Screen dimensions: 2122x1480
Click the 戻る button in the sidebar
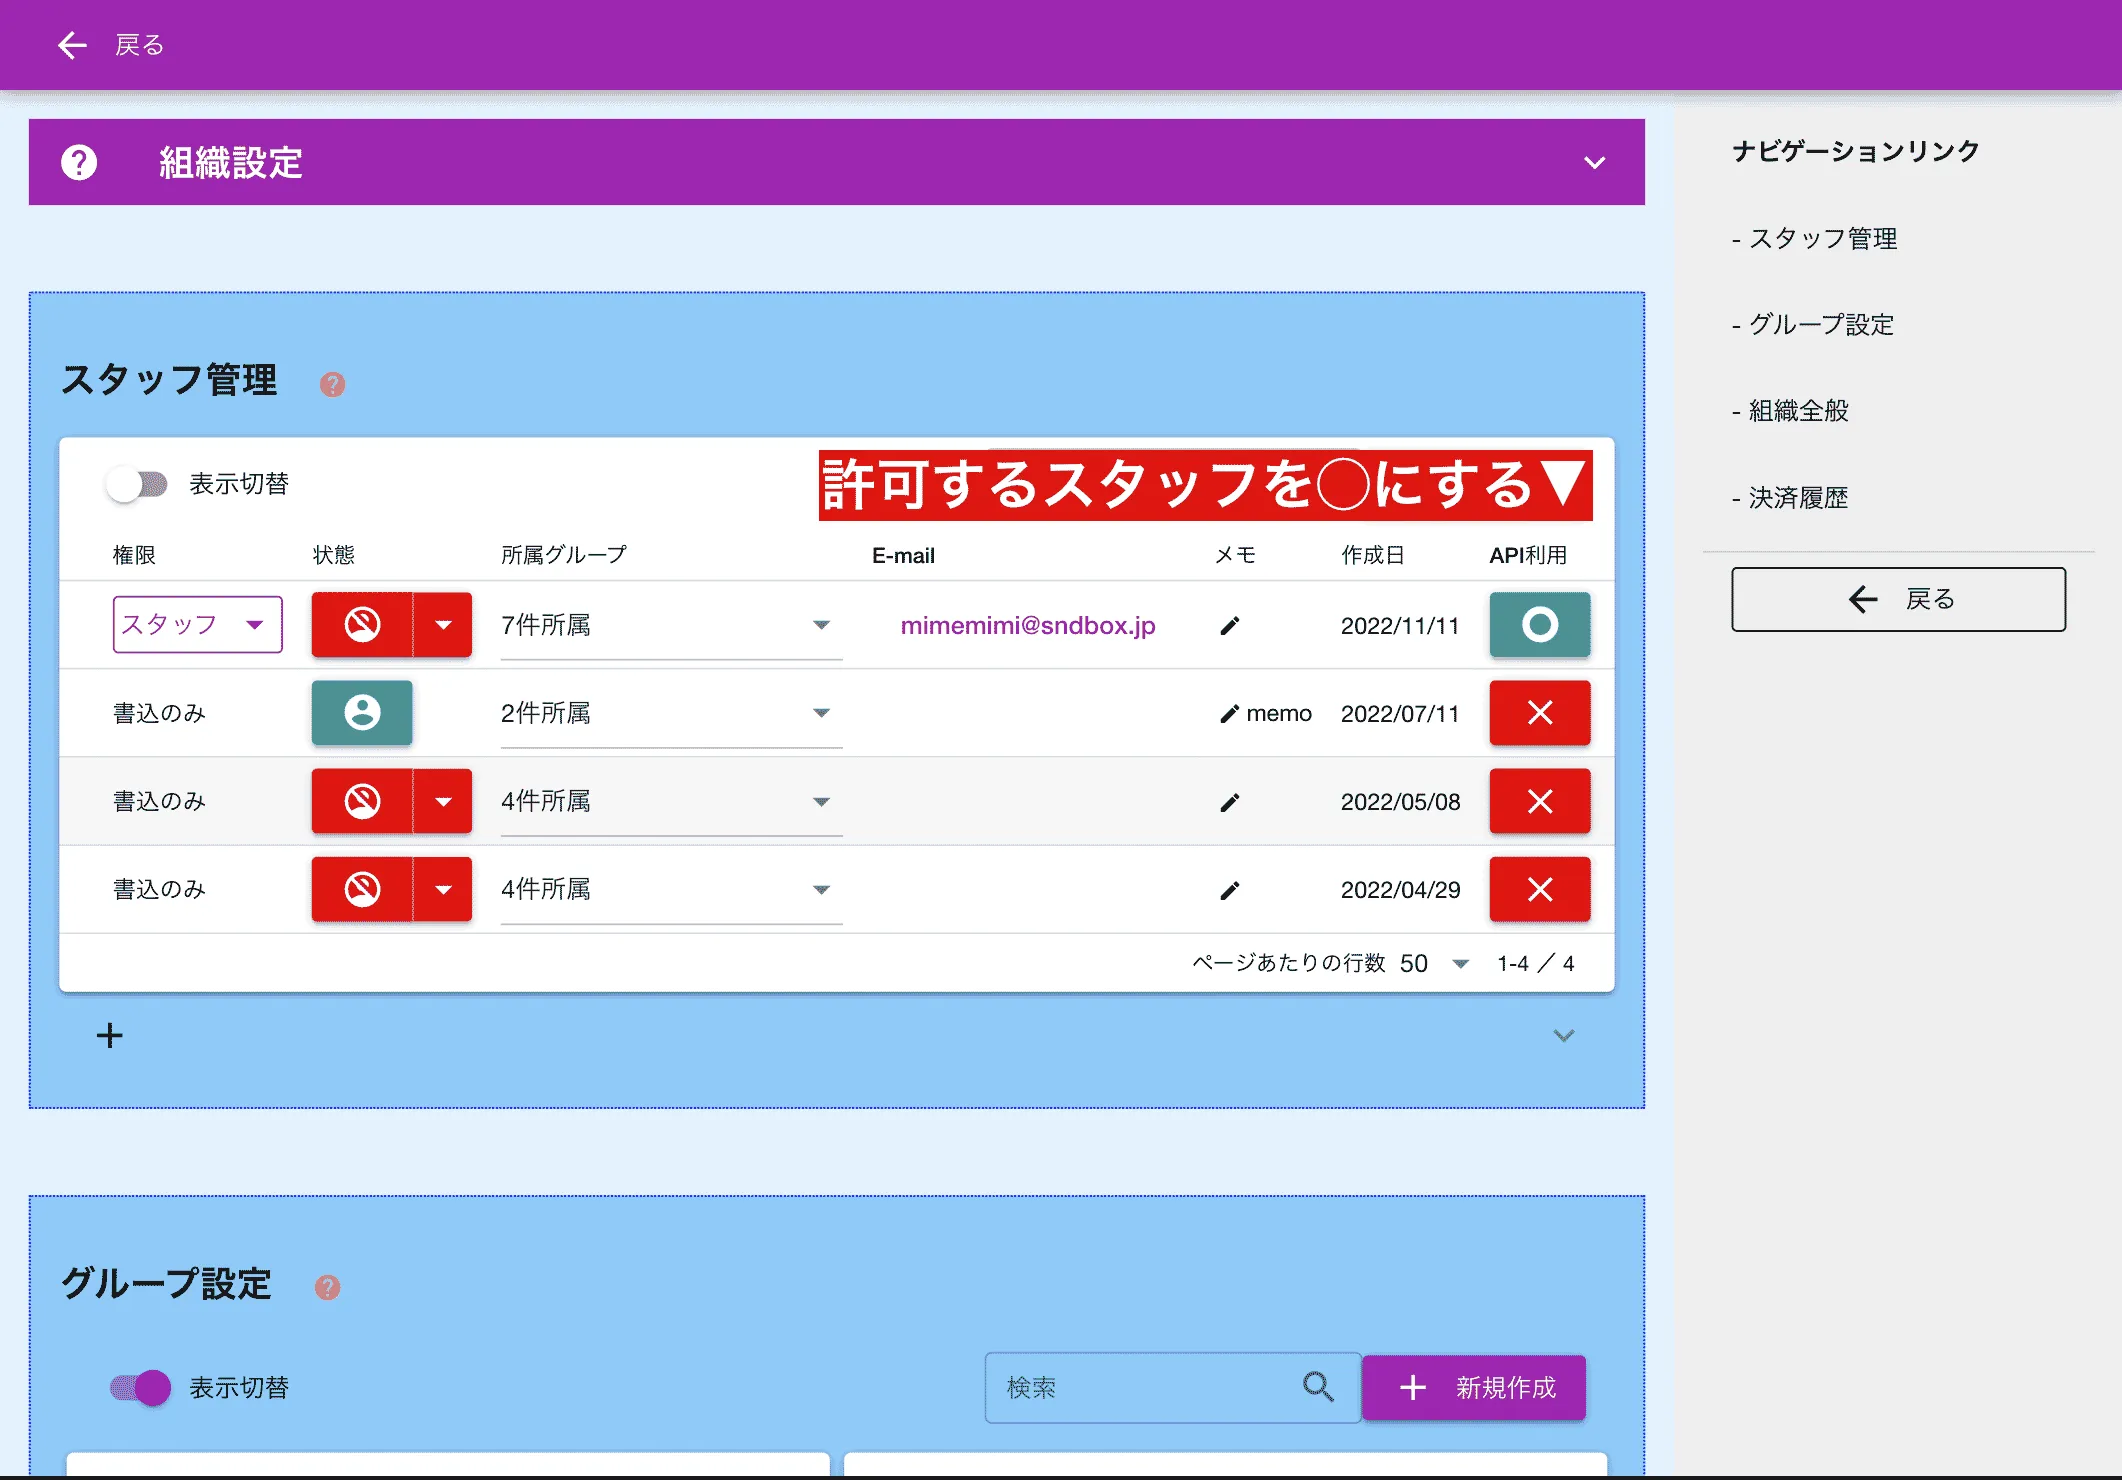click(1898, 599)
